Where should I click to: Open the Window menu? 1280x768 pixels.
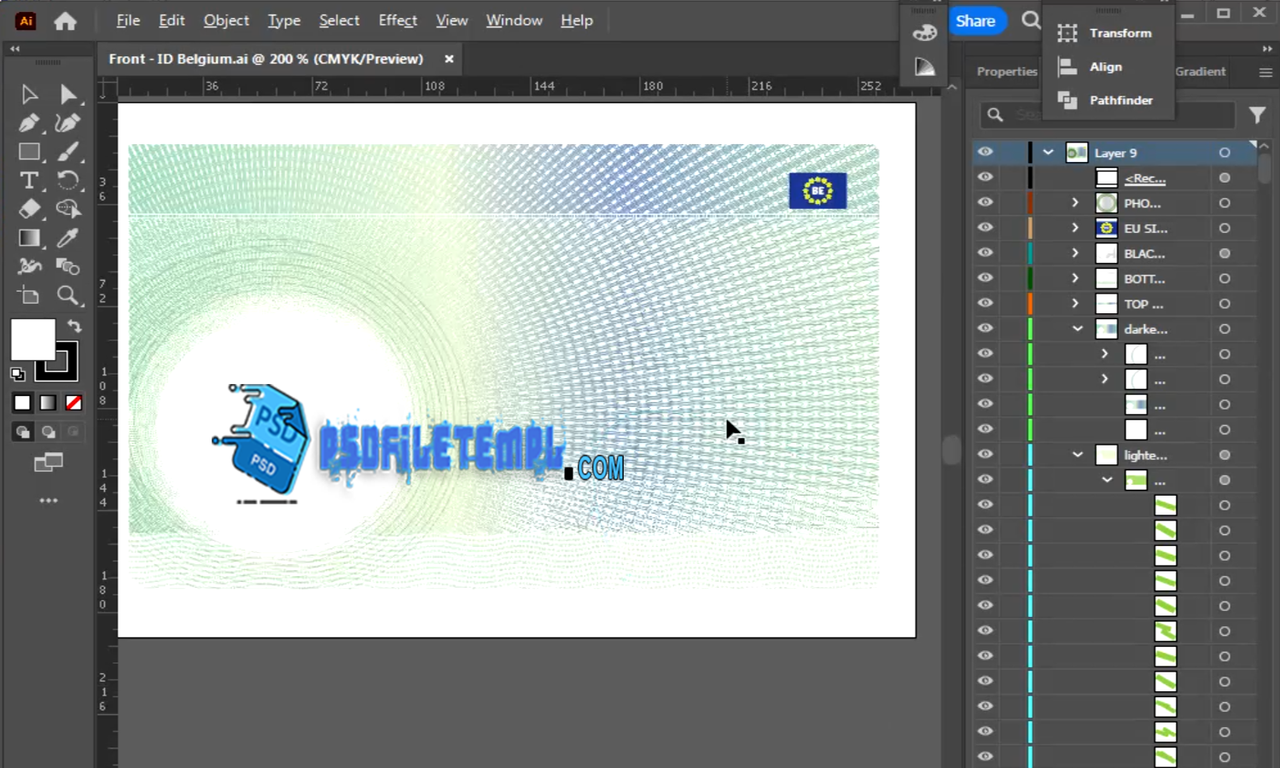click(514, 20)
